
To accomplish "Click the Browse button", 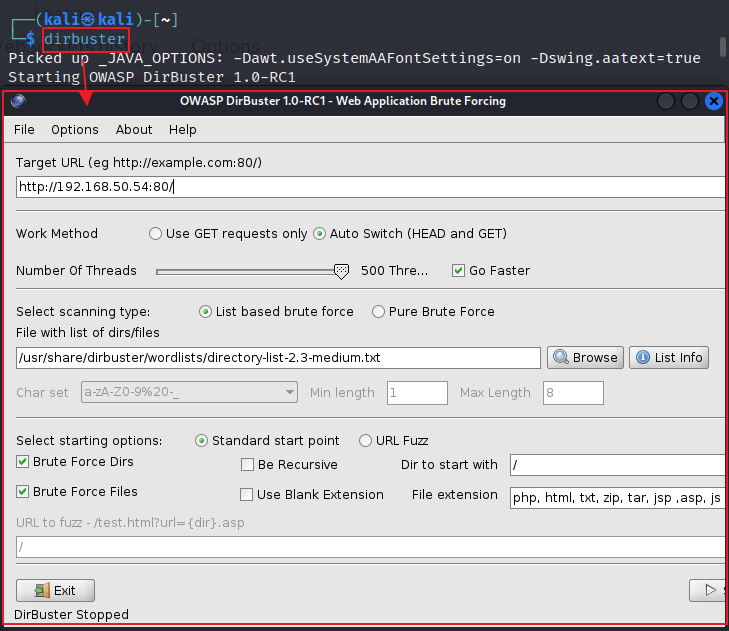I will (585, 358).
